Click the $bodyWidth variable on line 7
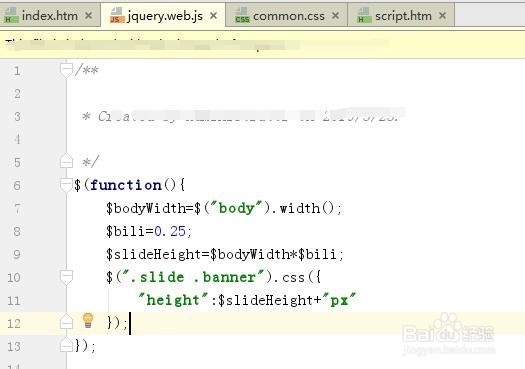 pyautogui.click(x=146, y=208)
